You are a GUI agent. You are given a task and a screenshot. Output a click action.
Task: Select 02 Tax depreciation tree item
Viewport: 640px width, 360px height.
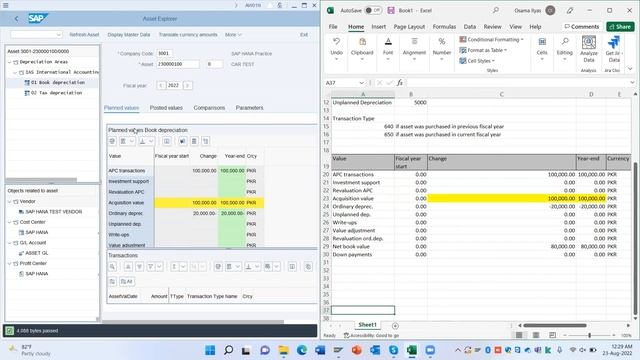pyautogui.click(x=56, y=93)
